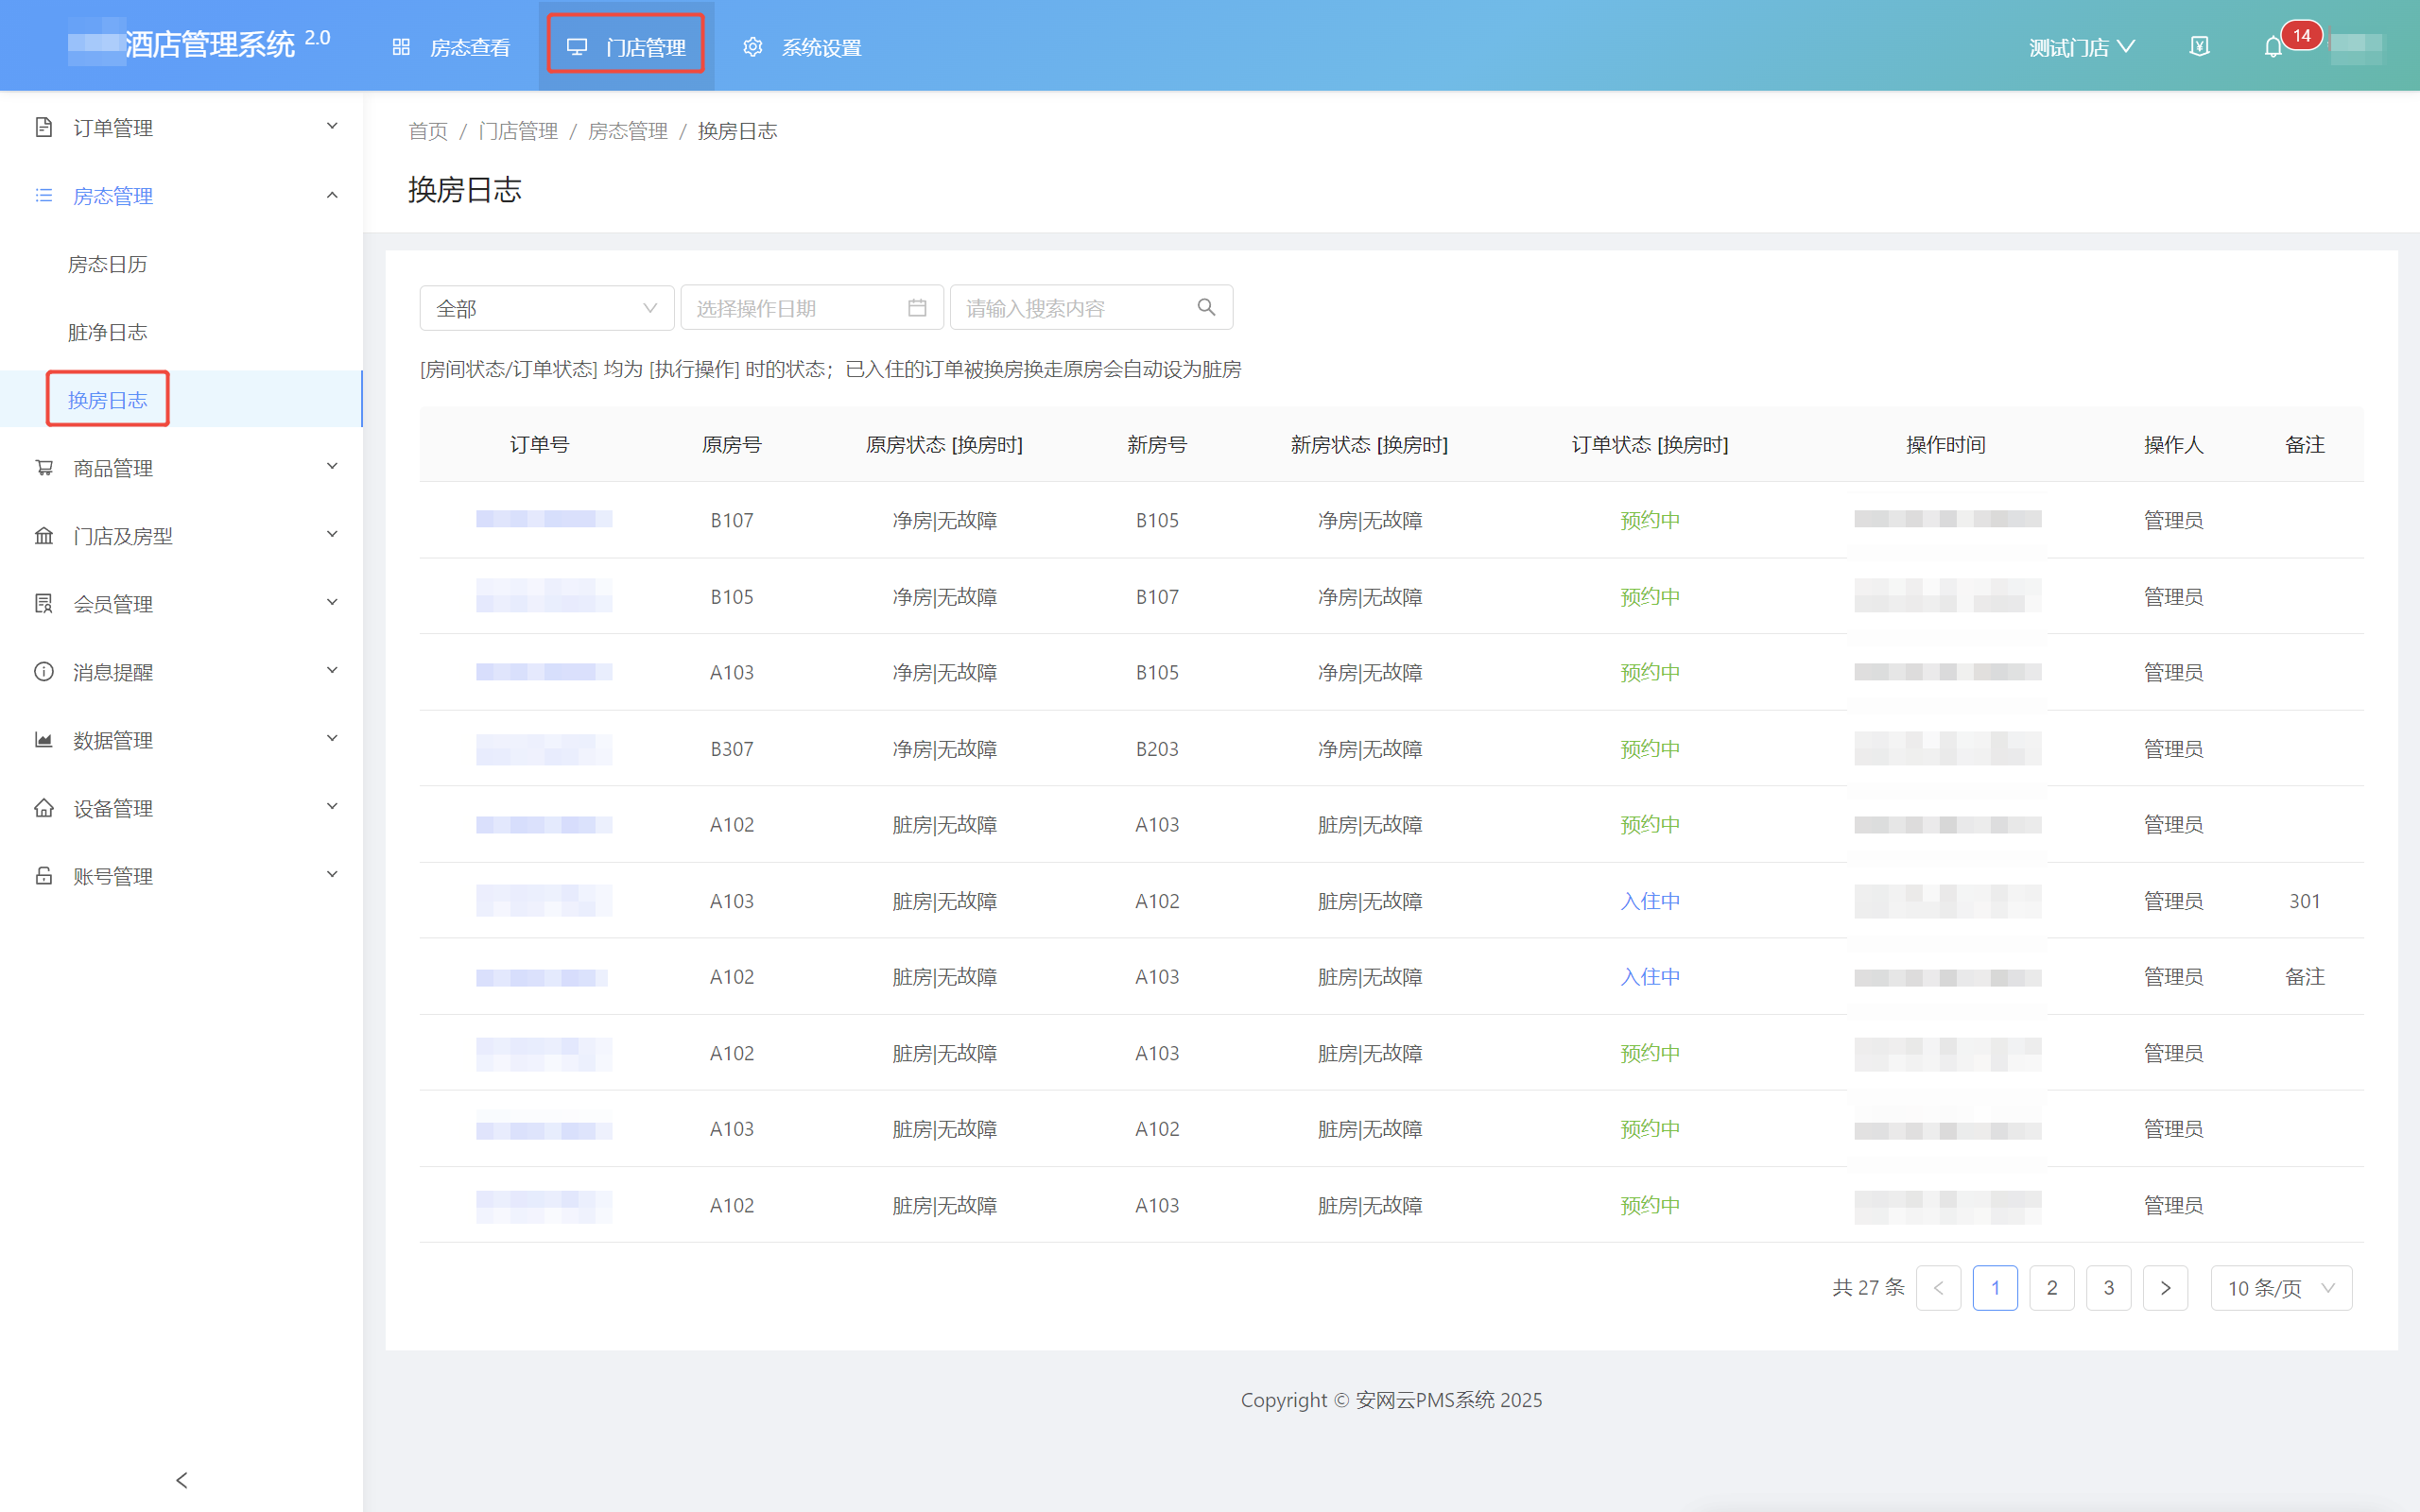This screenshot has height=1512, width=2420.
Task: Click the 门店及房型 bank icon
Action: 44,535
